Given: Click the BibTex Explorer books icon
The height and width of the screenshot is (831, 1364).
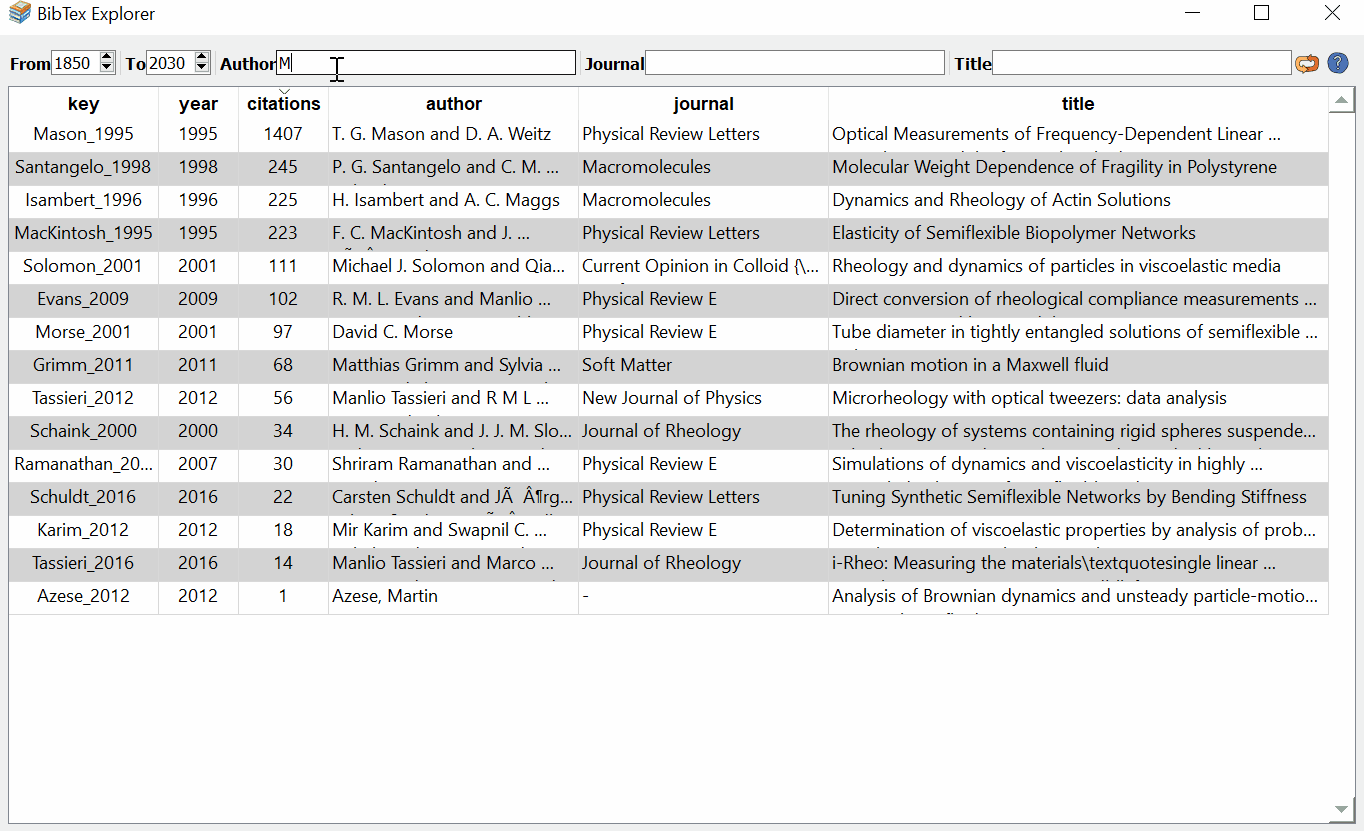Looking at the screenshot, I should (20, 14).
